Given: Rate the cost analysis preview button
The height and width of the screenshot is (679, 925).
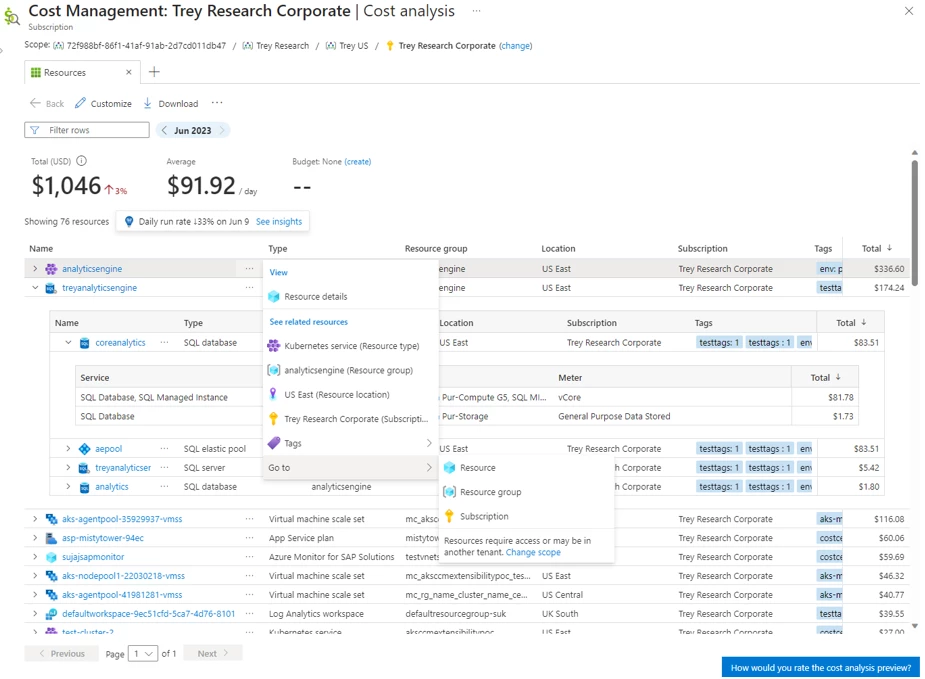Looking at the screenshot, I should coord(820,667).
